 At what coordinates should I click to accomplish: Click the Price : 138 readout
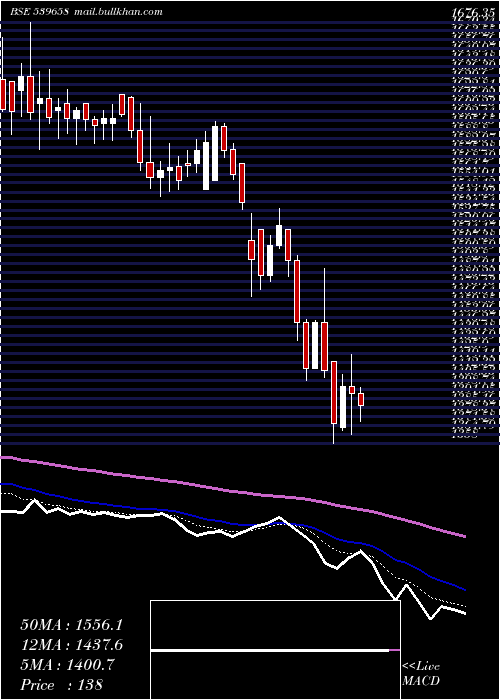pyautogui.click(x=62, y=685)
